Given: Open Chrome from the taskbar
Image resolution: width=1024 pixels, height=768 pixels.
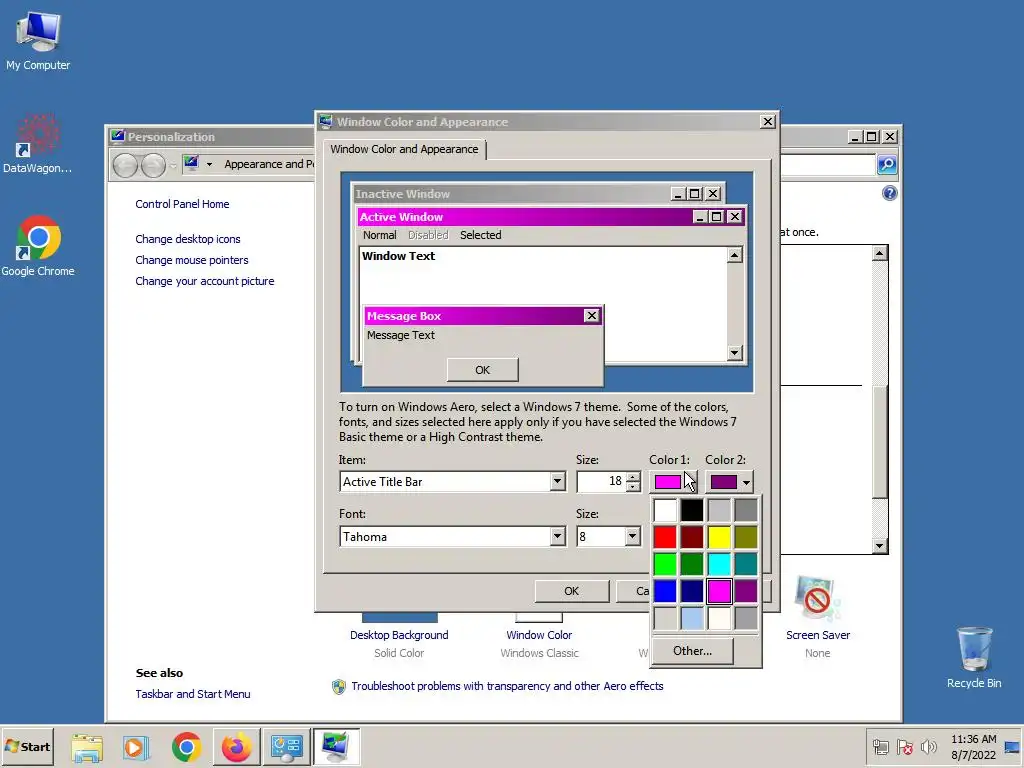Looking at the screenshot, I should point(187,747).
